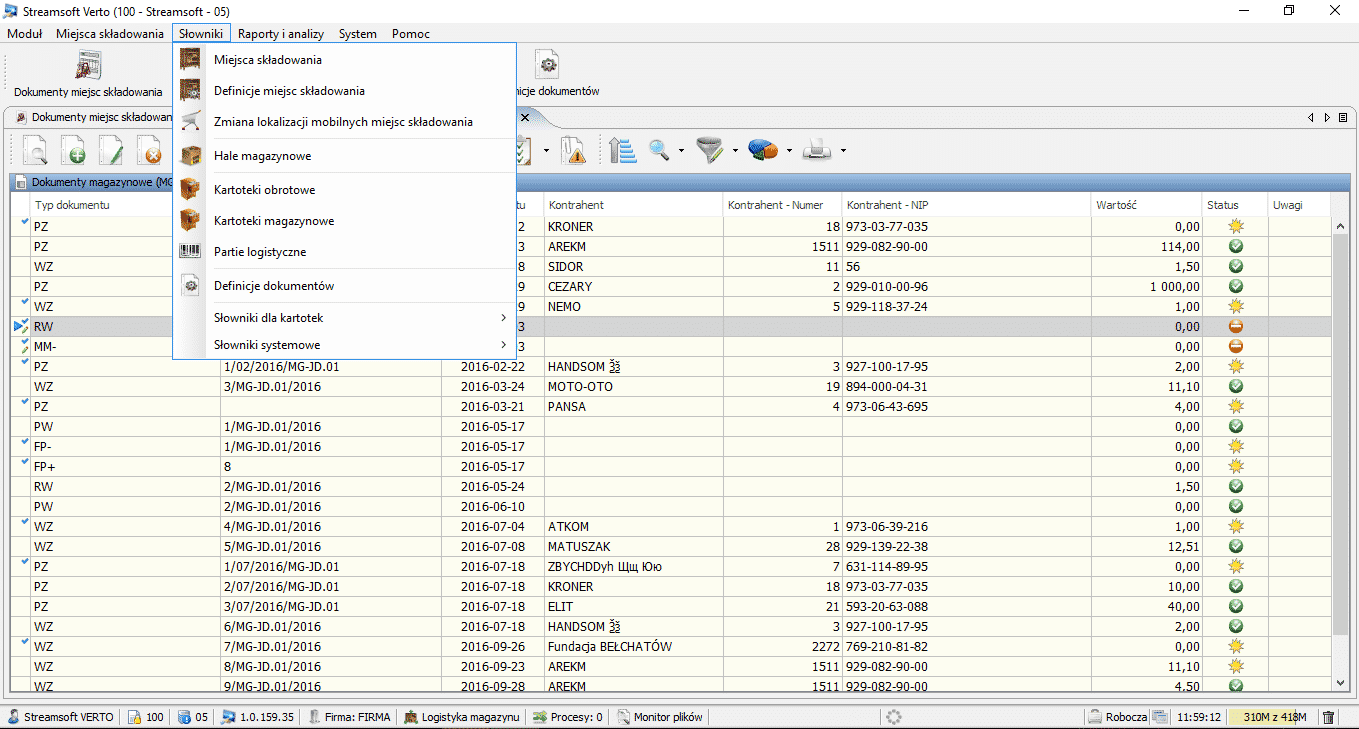Click the MOTO-OTO contractor cell
Image resolution: width=1359 pixels, height=729 pixels.
coord(633,387)
